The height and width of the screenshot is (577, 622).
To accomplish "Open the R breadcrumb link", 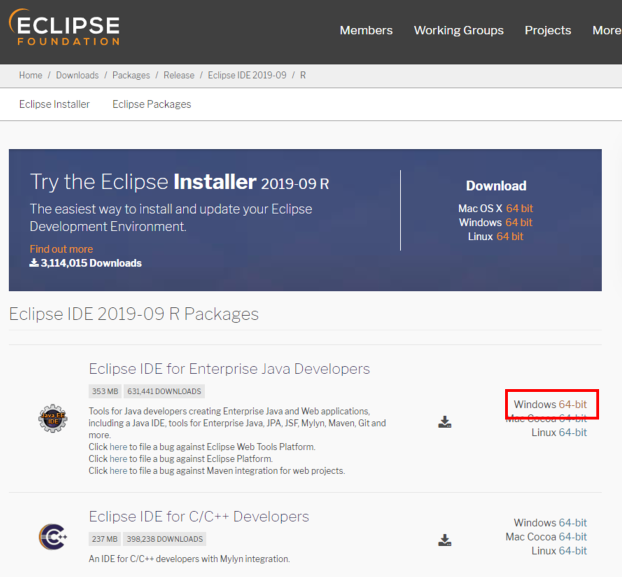I will [303, 75].
